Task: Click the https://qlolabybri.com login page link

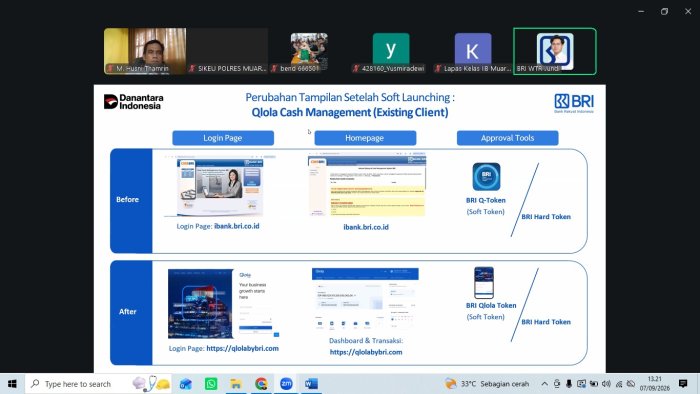Action: tap(242, 348)
